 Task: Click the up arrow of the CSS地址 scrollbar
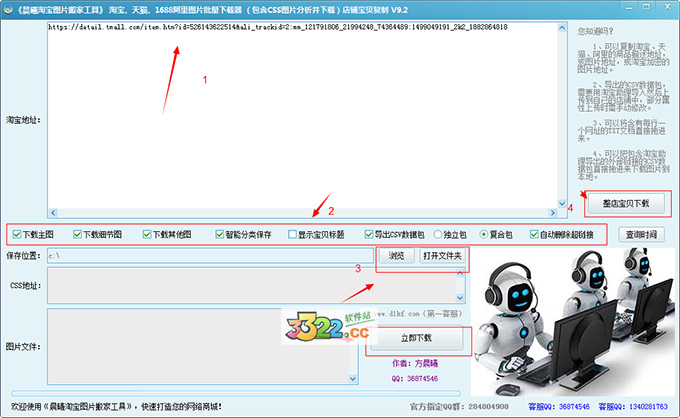460,273
